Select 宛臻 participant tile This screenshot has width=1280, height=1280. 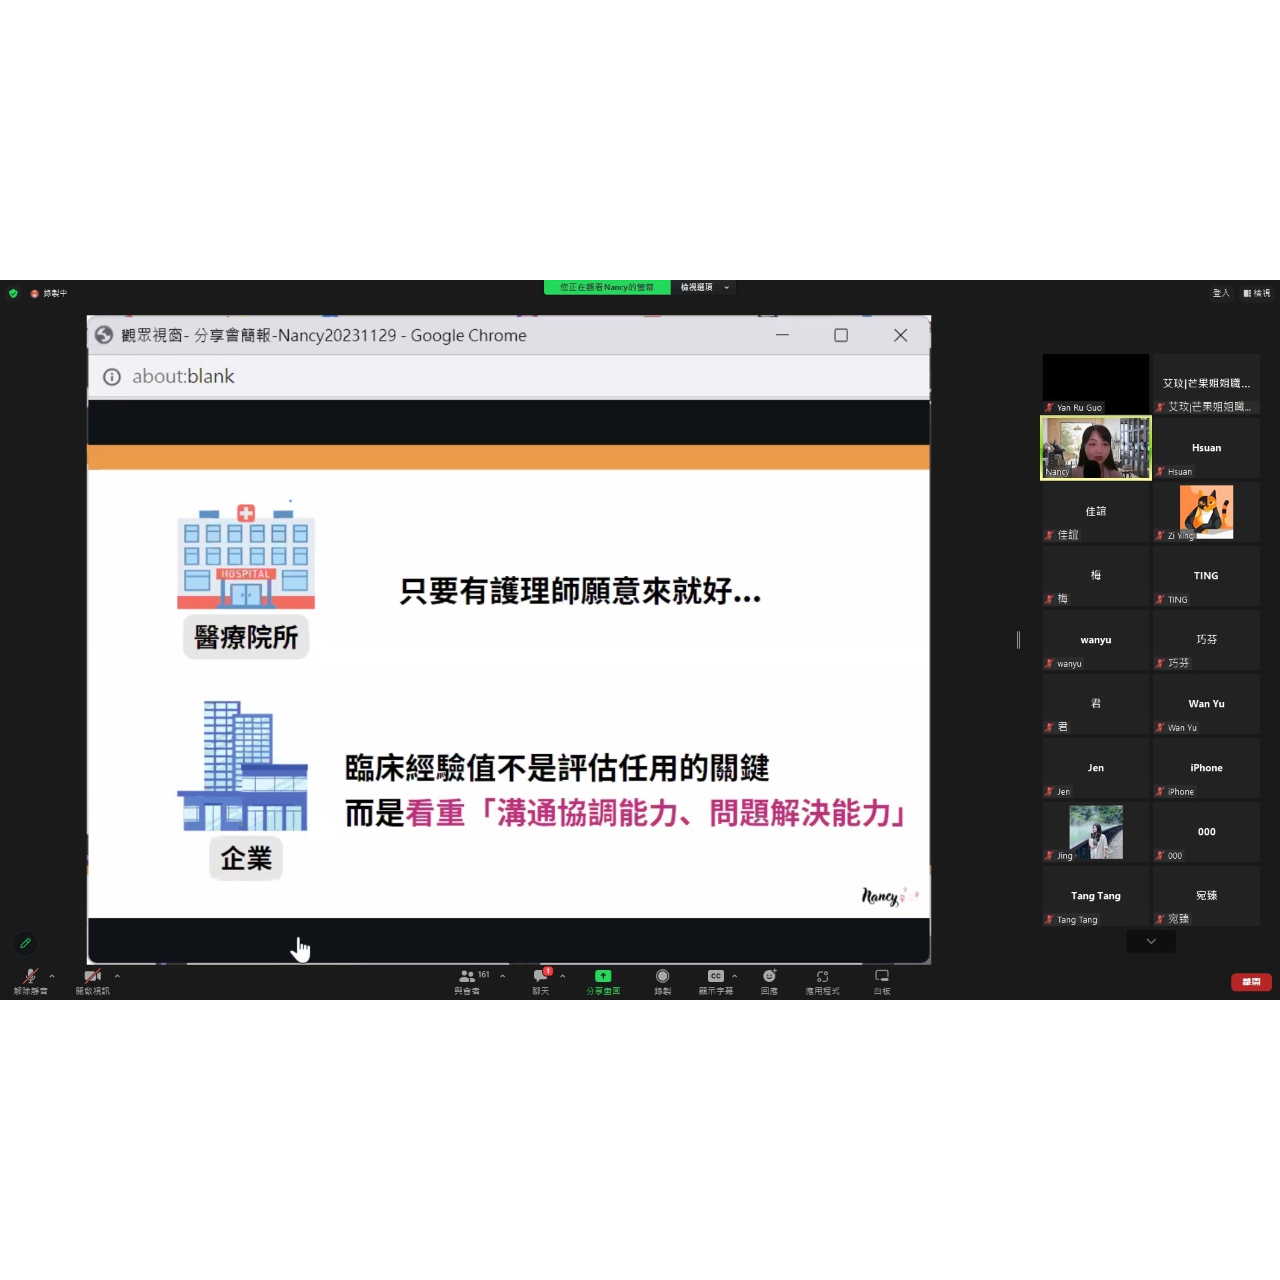point(1206,896)
